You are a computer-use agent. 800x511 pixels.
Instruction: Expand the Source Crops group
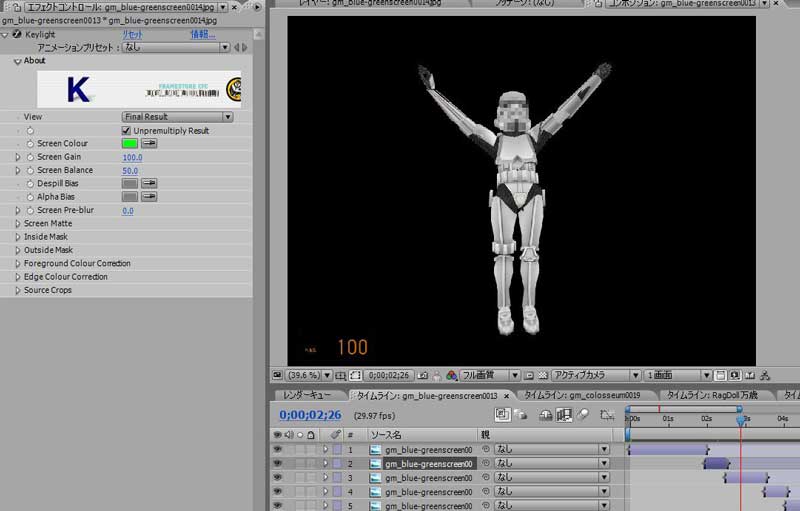18,290
